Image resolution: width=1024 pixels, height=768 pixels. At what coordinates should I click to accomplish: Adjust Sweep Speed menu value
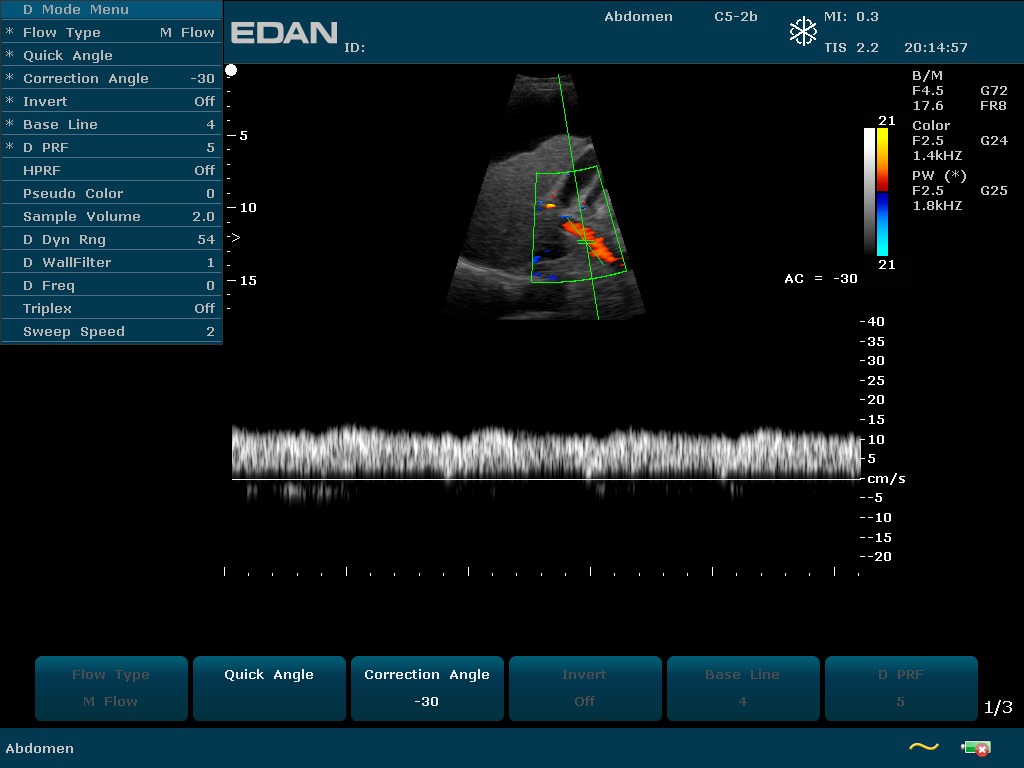coord(111,331)
